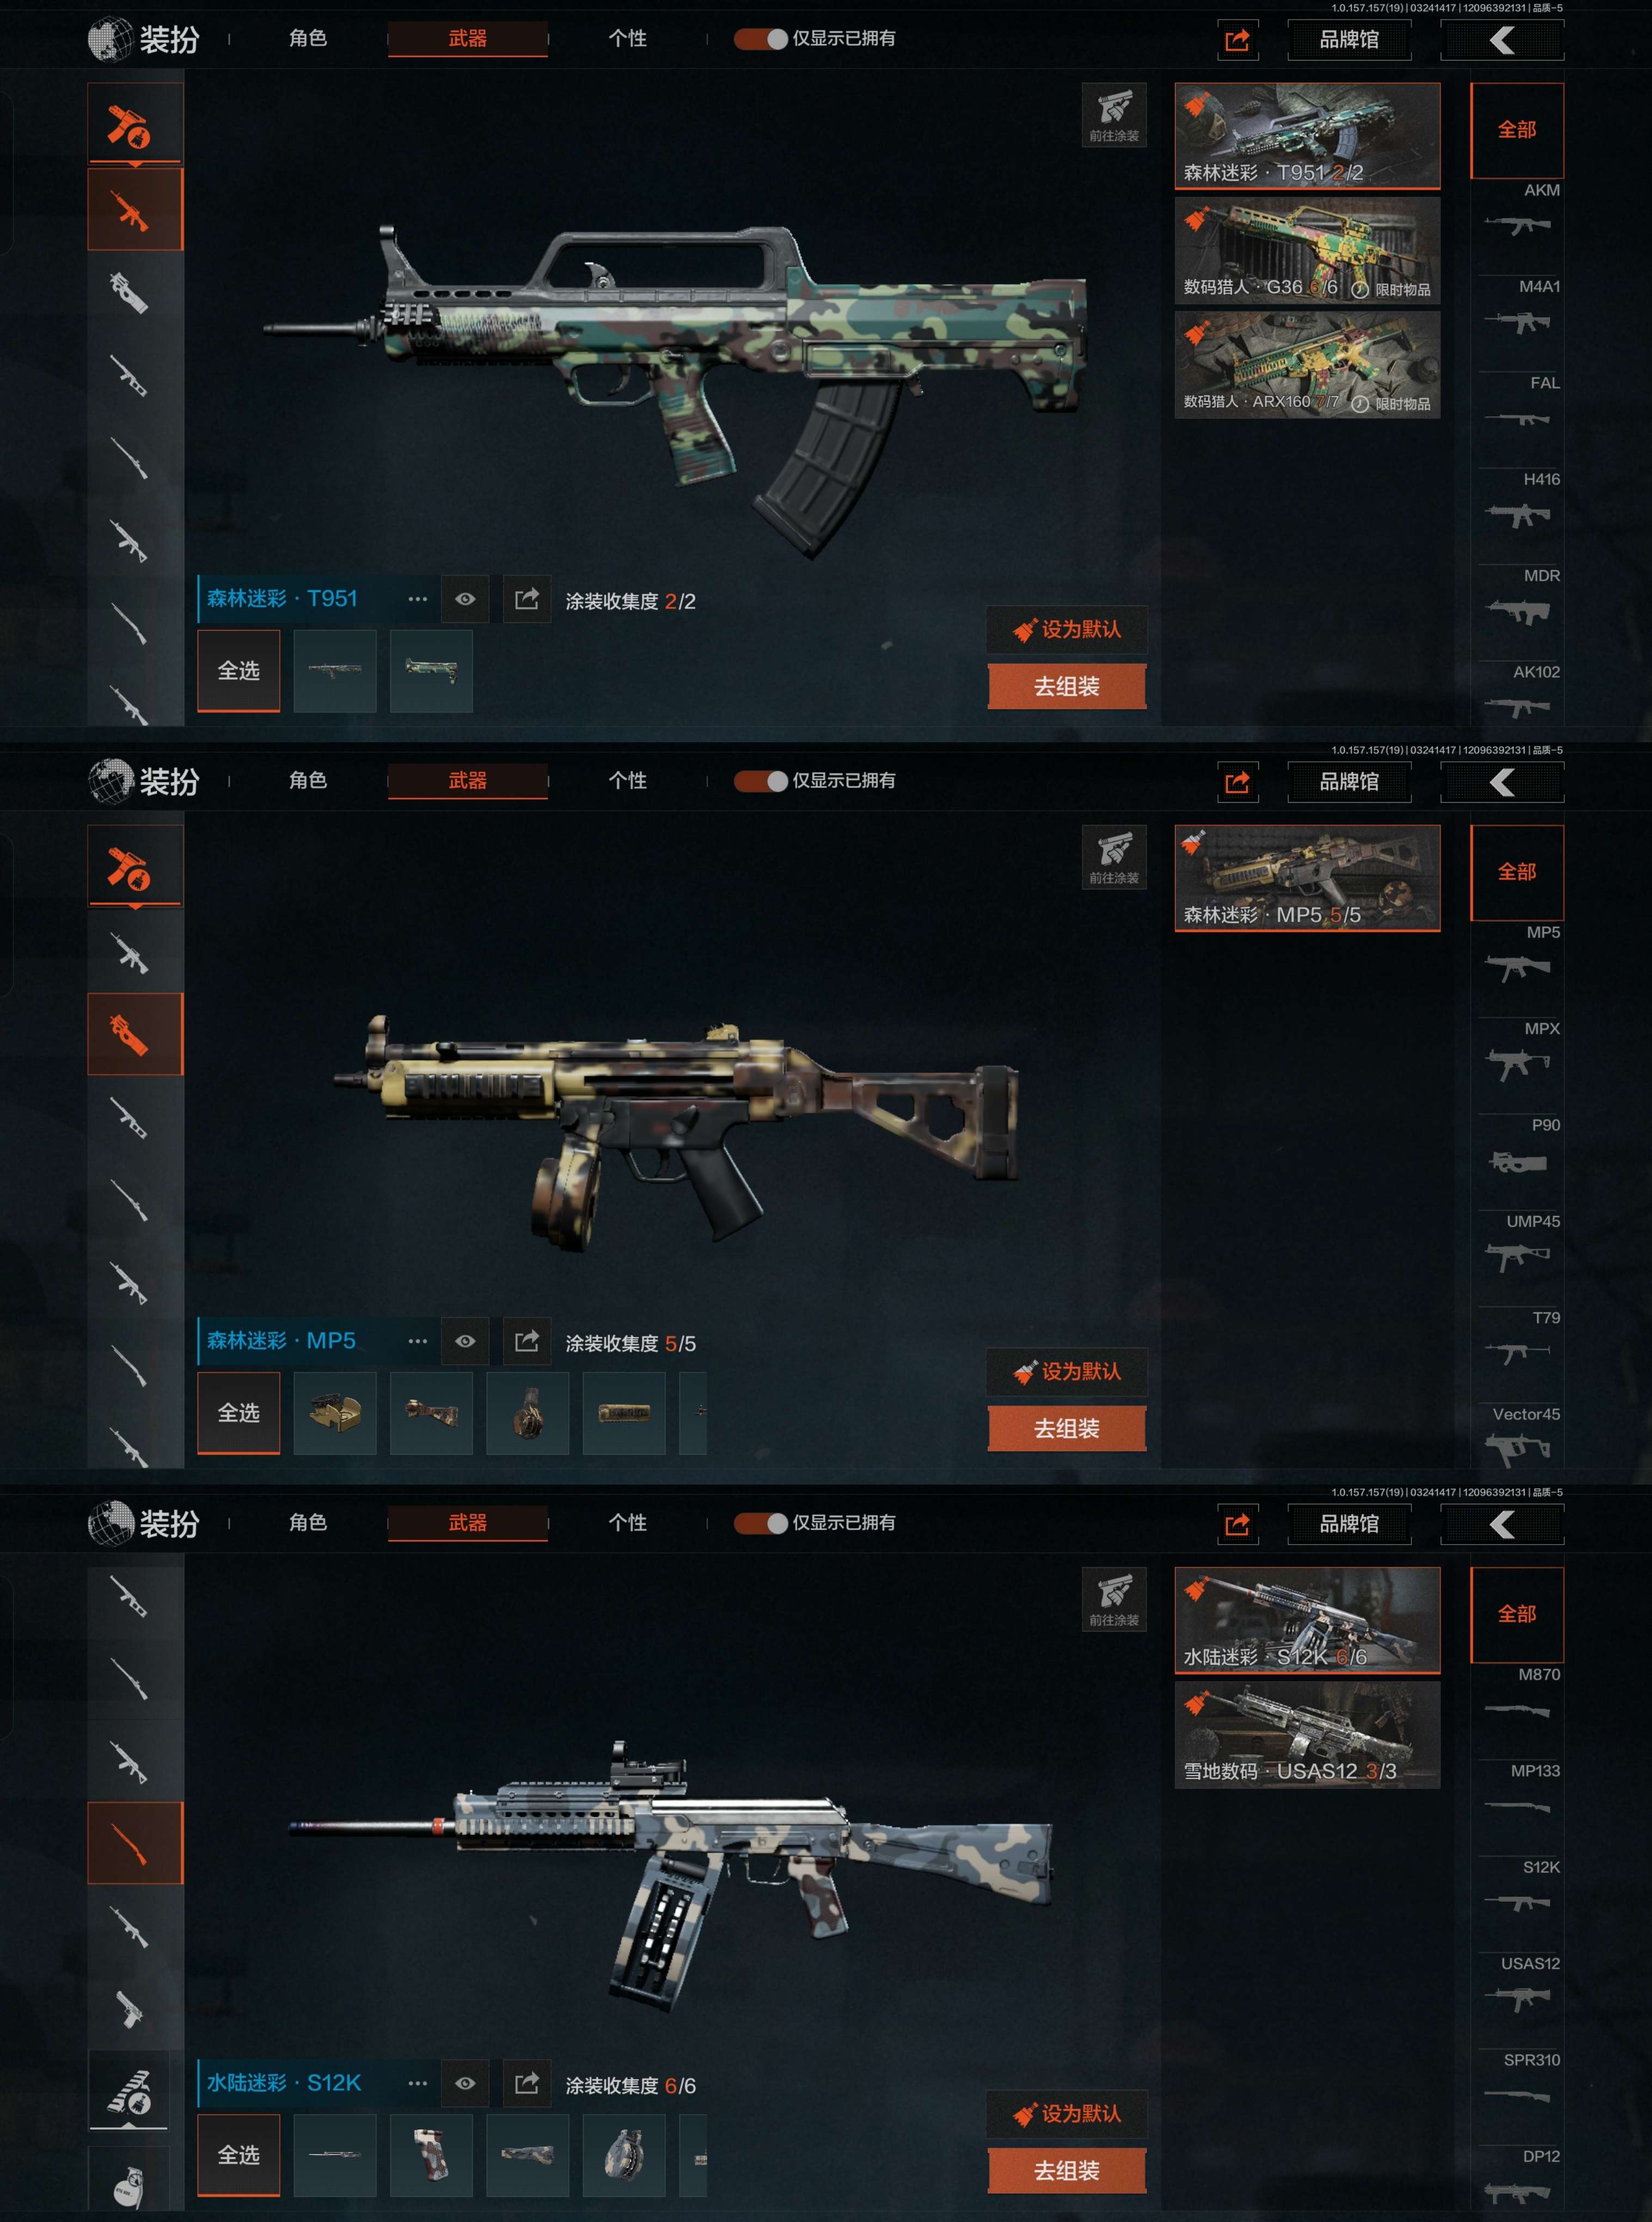Screen dimensions: 1652x2222
Task: Switch to 角色 tab above T951 preview
Action: pos(308,39)
